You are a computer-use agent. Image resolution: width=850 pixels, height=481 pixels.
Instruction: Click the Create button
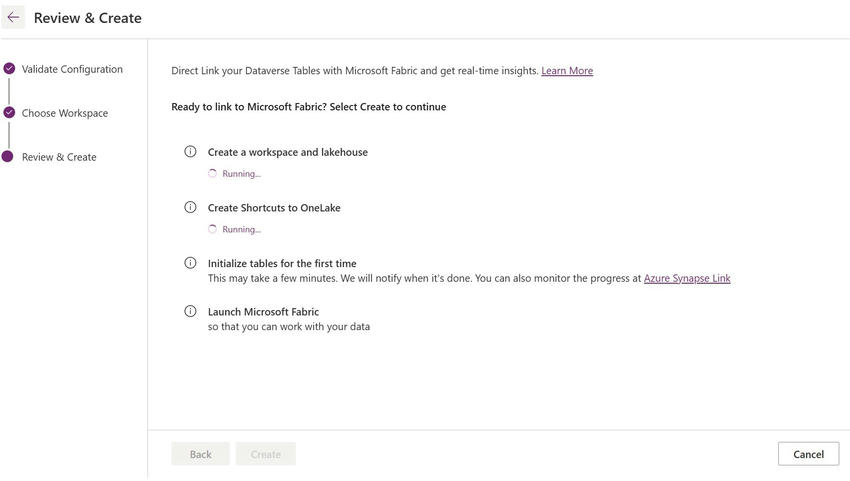265,454
